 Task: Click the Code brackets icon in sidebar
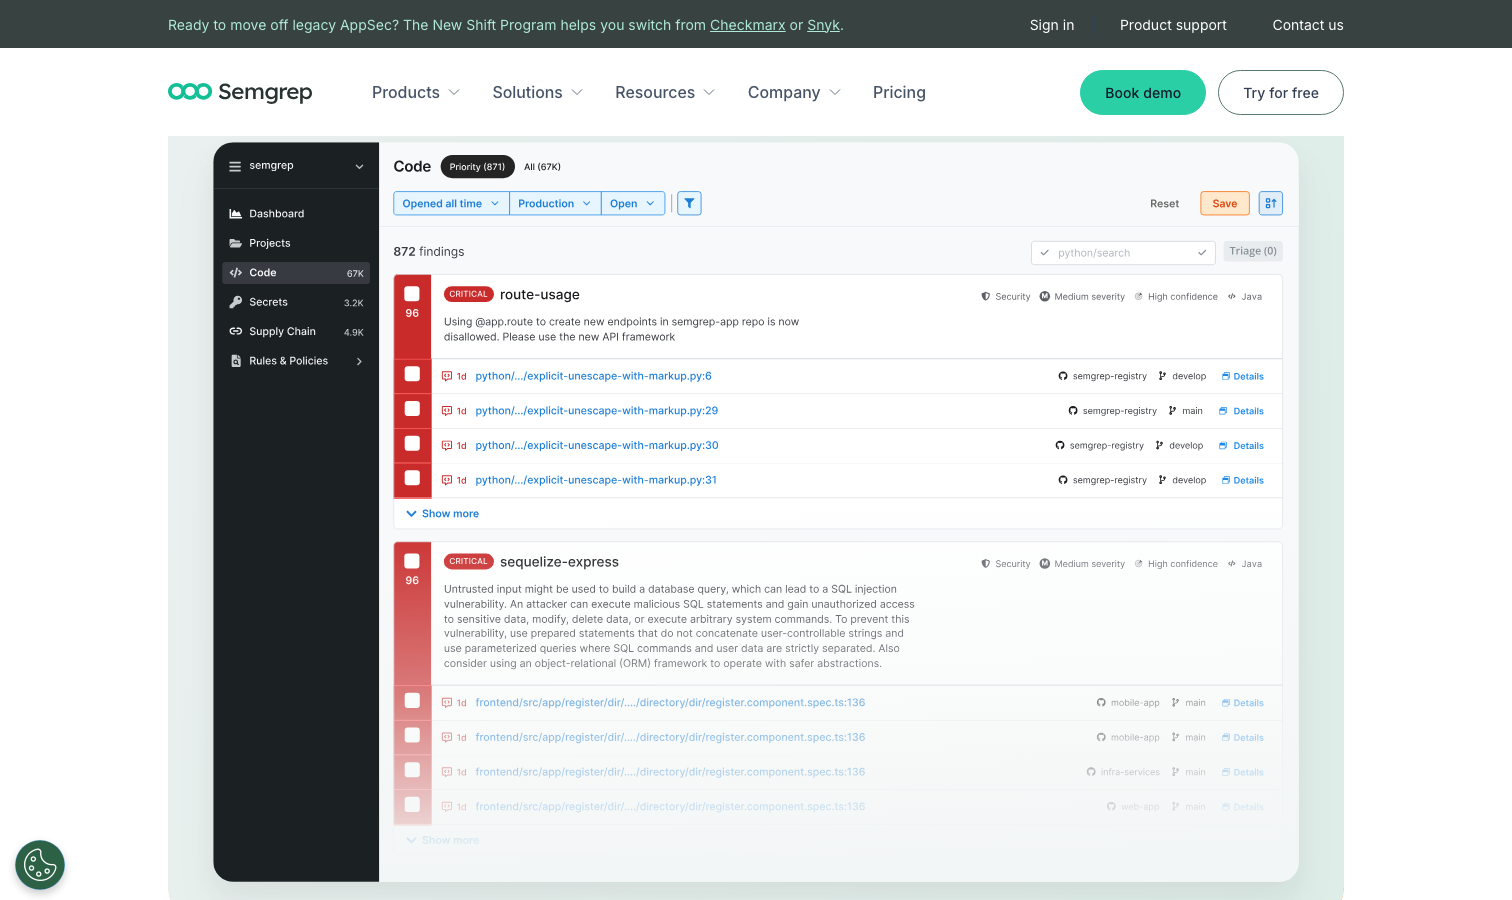[x=236, y=272]
